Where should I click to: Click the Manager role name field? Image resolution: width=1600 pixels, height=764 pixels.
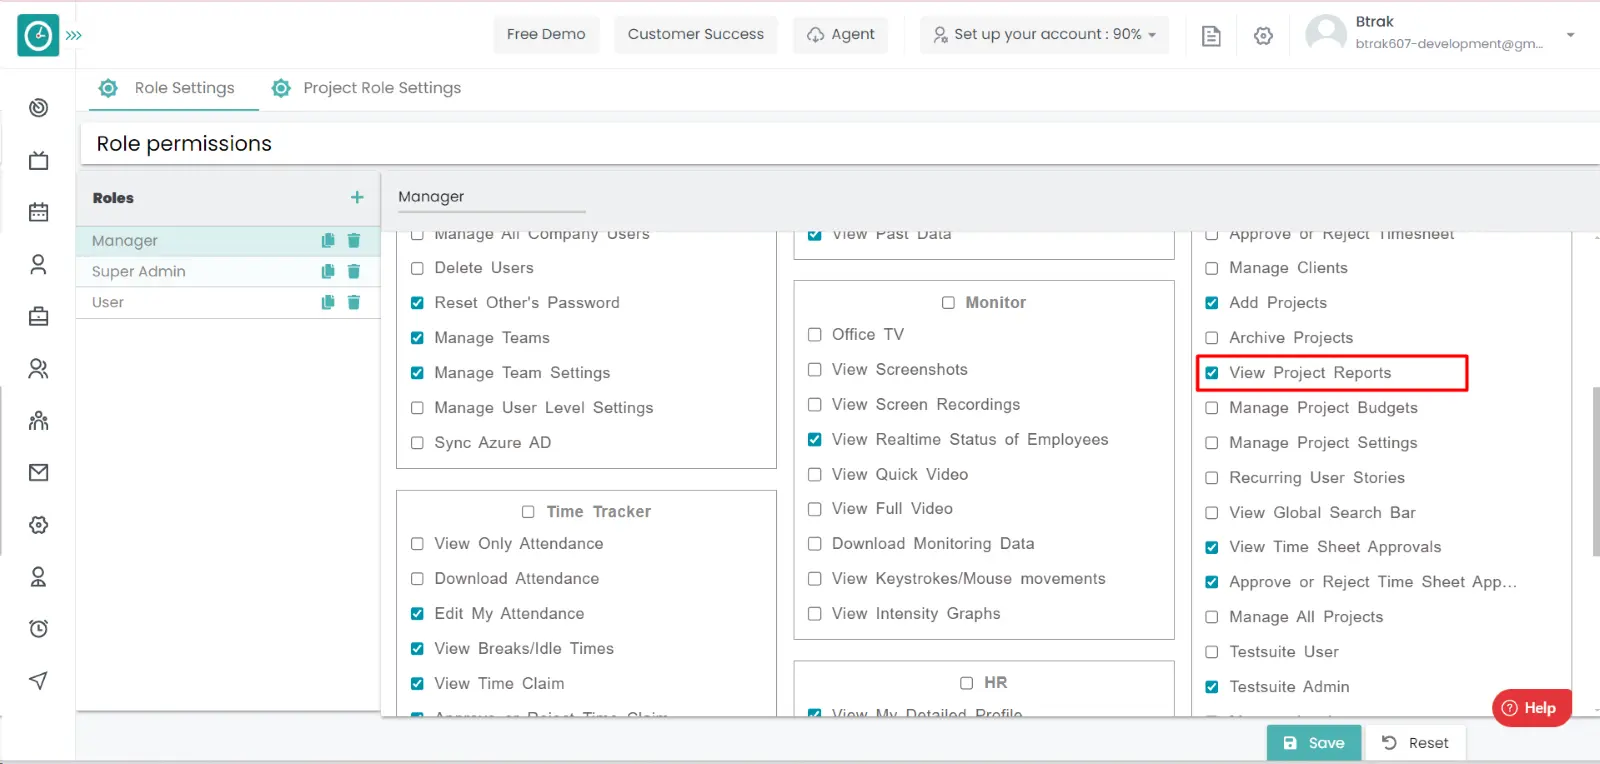point(490,197)
